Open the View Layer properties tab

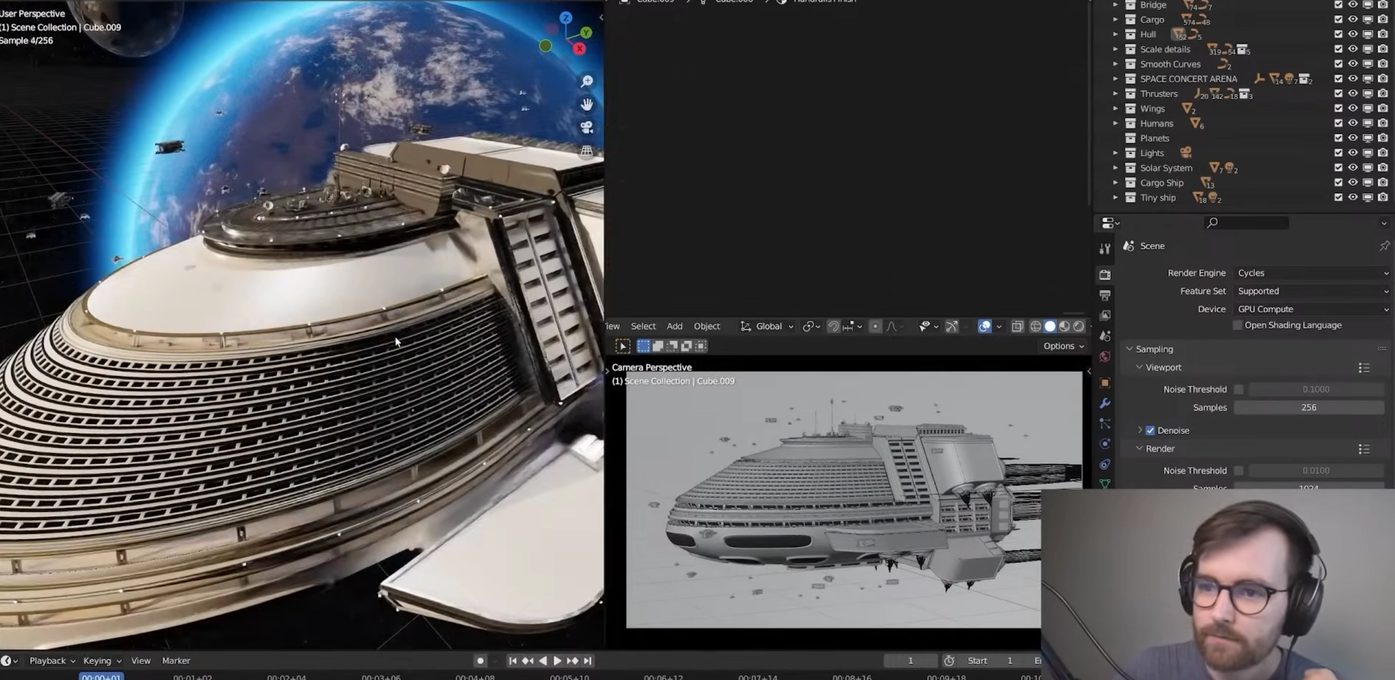tap(1105, 315)
